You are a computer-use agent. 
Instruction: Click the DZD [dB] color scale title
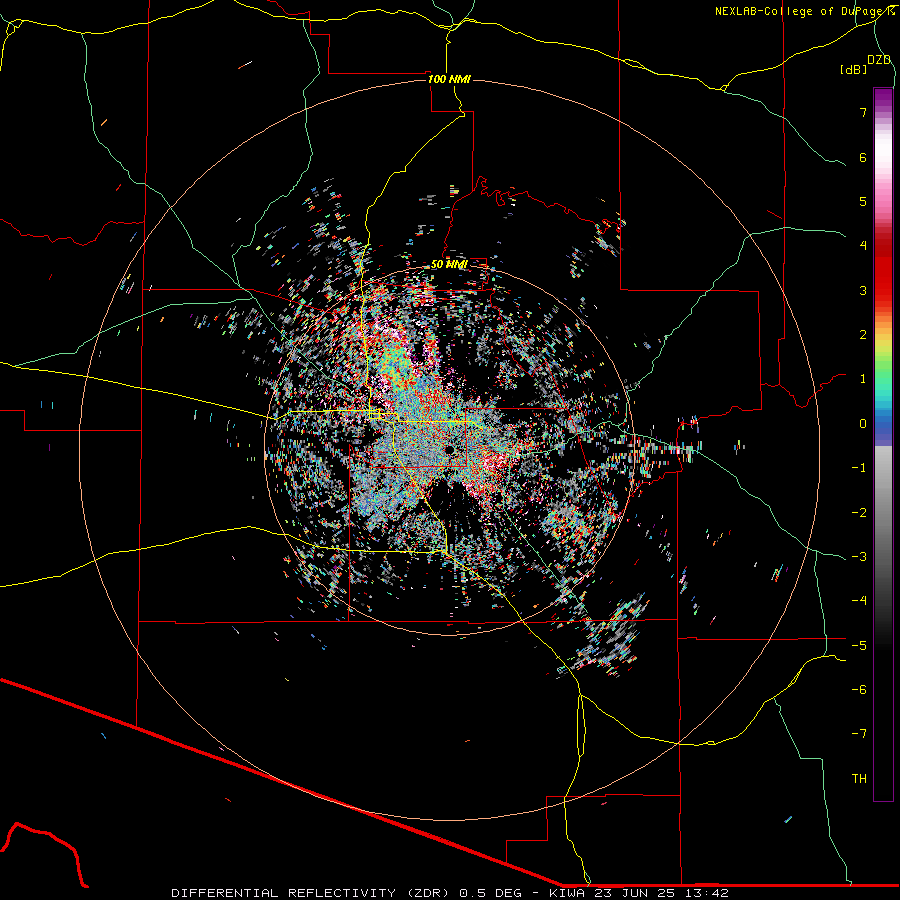pyautogui.click(x=865, y=65)
